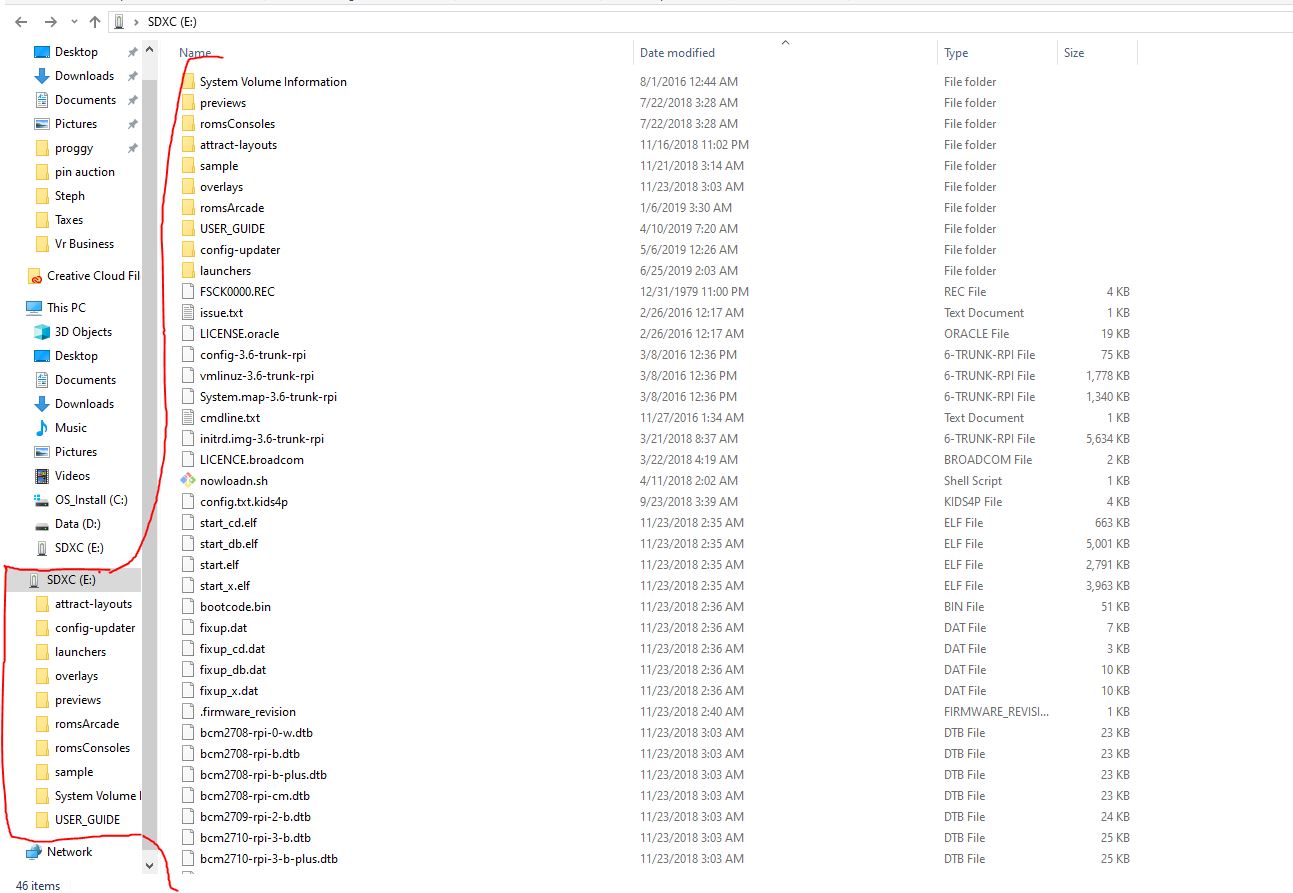Select the romsArcade folder icon in file list
Image resolution: width=1293 pixels, height=893 pixels.
pos(189,208)
